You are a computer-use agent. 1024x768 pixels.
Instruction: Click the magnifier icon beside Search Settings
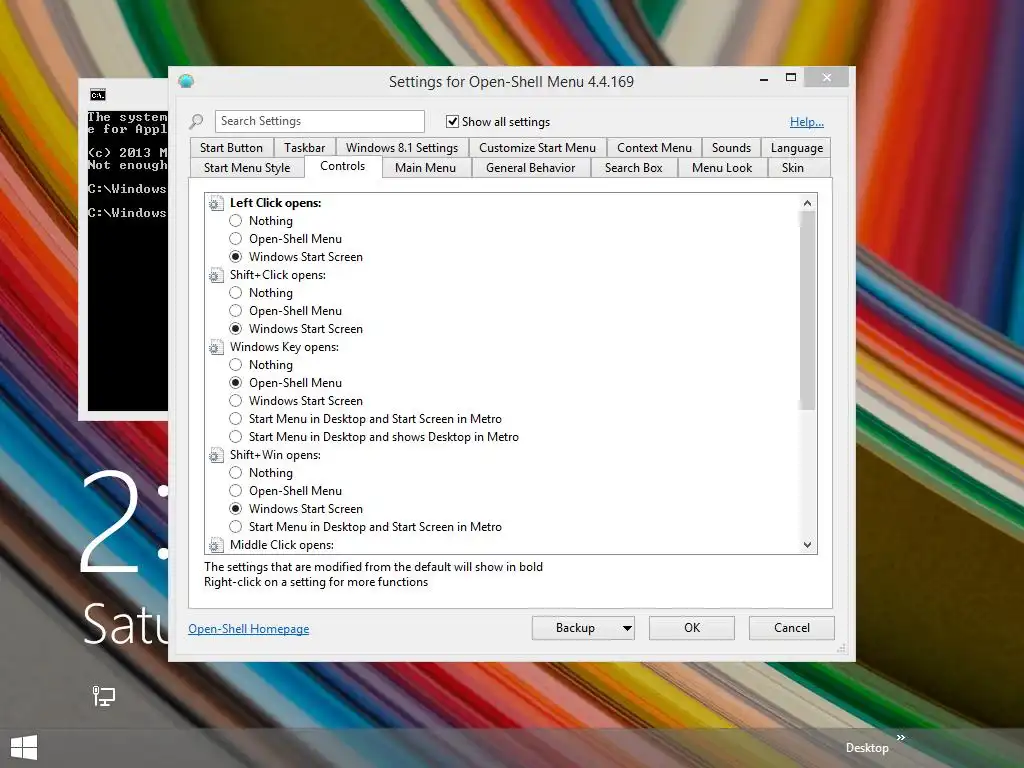pyautogui.click(x=196, y=121)
